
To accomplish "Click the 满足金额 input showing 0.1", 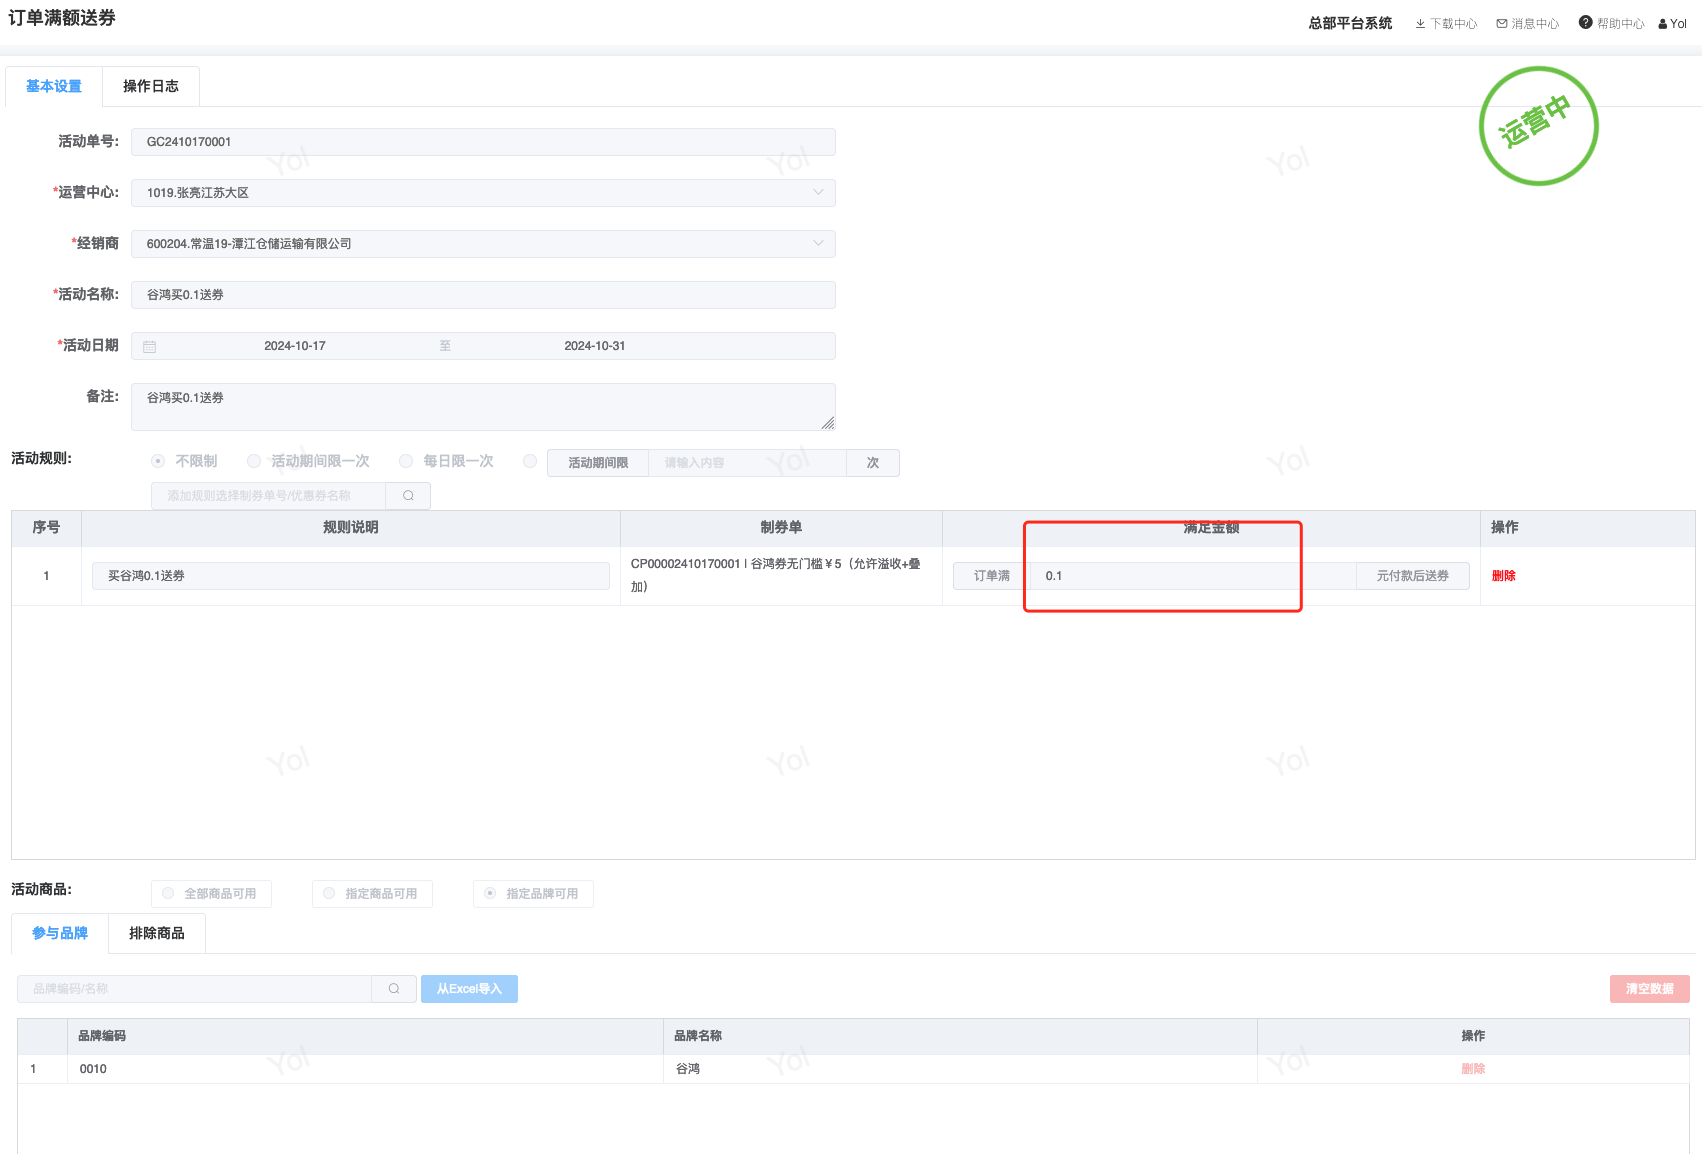I will point(1193,576).
